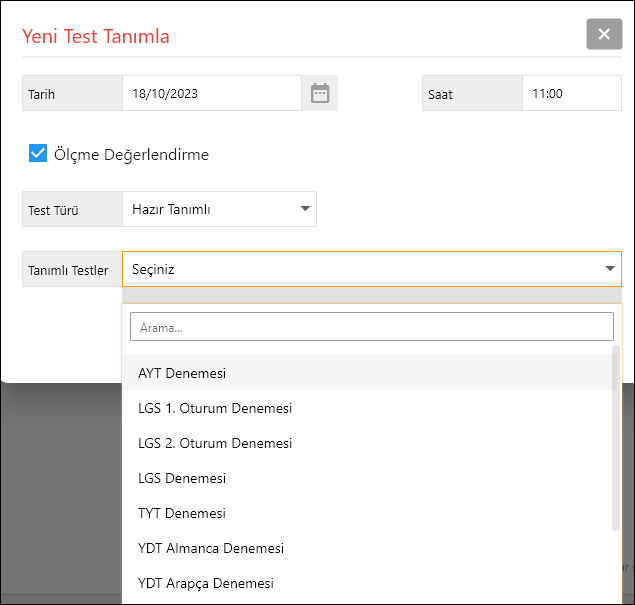
Task: Collapse the Tanımlı Testler dropdown arrow
Action: click(609, 269)
